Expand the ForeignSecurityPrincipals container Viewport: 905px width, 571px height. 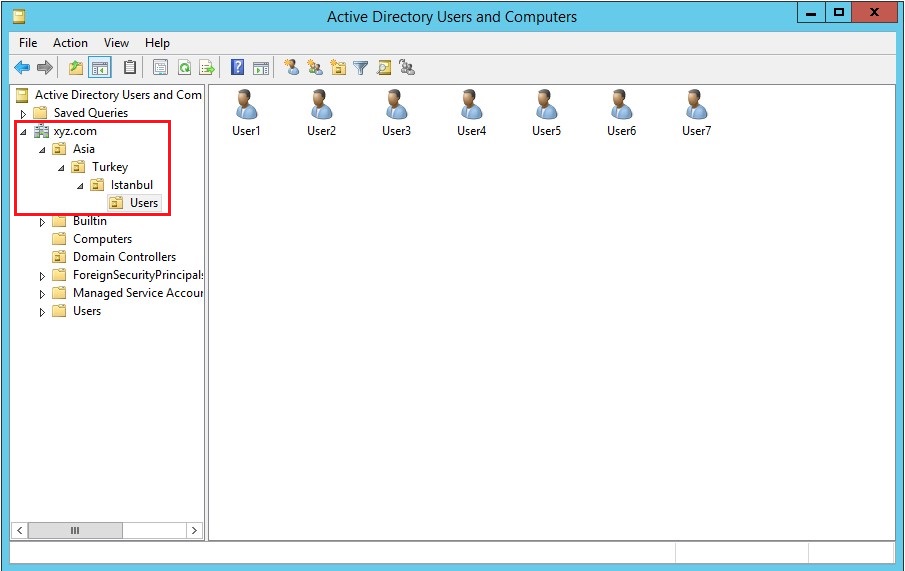42,276
